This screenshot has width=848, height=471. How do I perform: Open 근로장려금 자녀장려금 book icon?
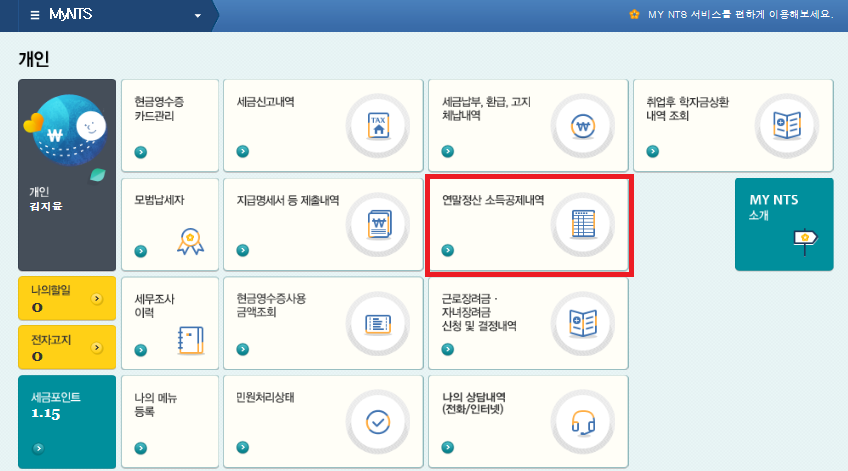583,323
